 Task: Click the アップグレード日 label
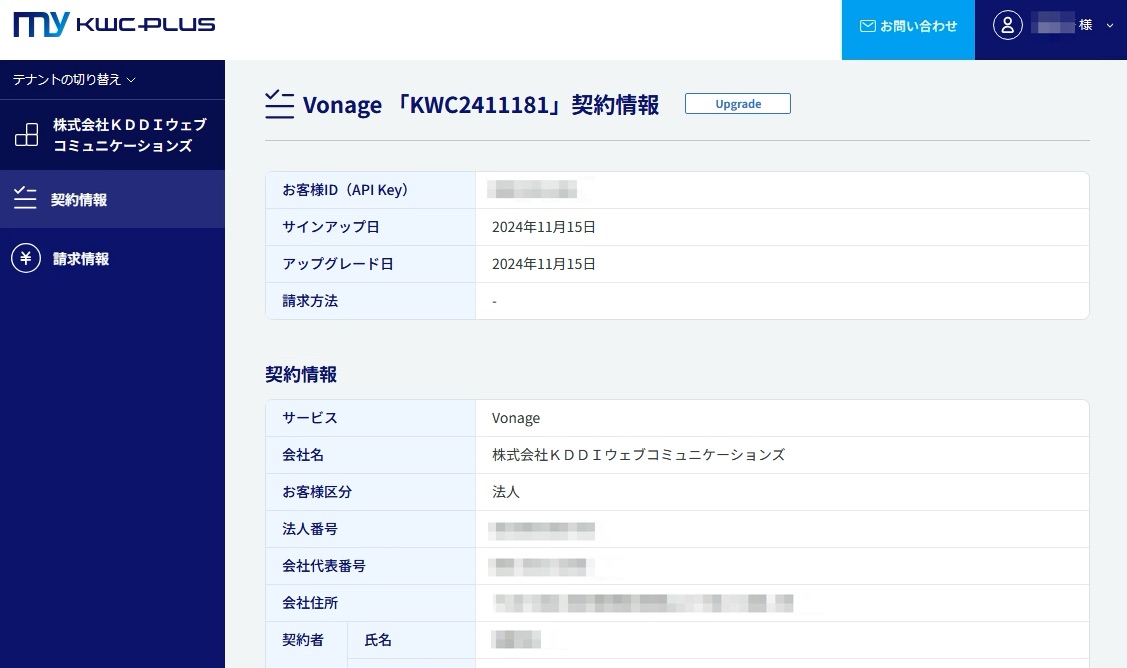(338, 264)
